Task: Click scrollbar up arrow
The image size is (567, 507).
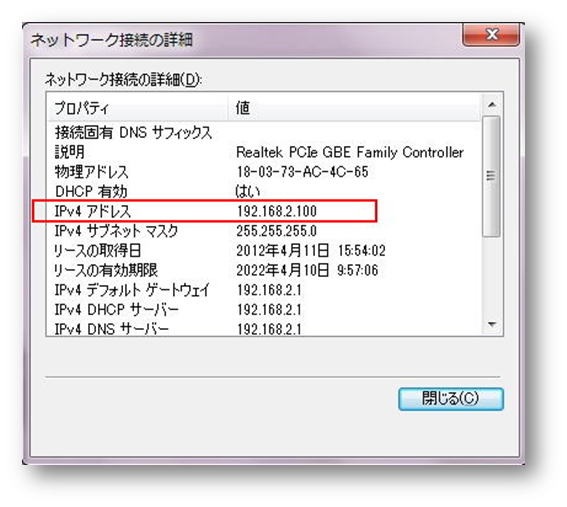Action: (491, 105)
